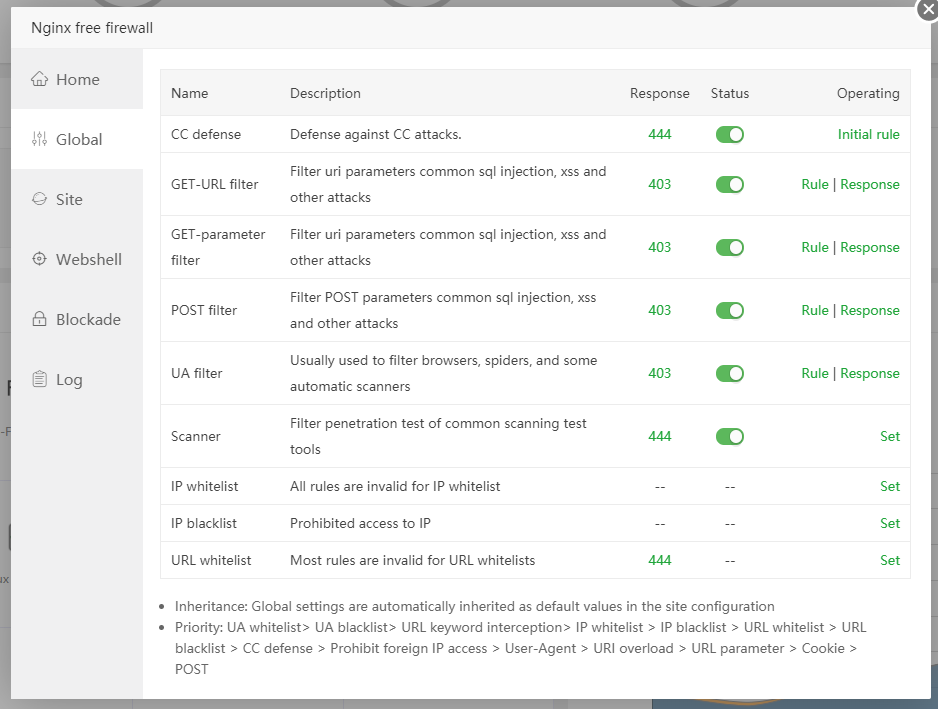Click the Webshell target icon
The image size is (938, 709).
point(40,259)
